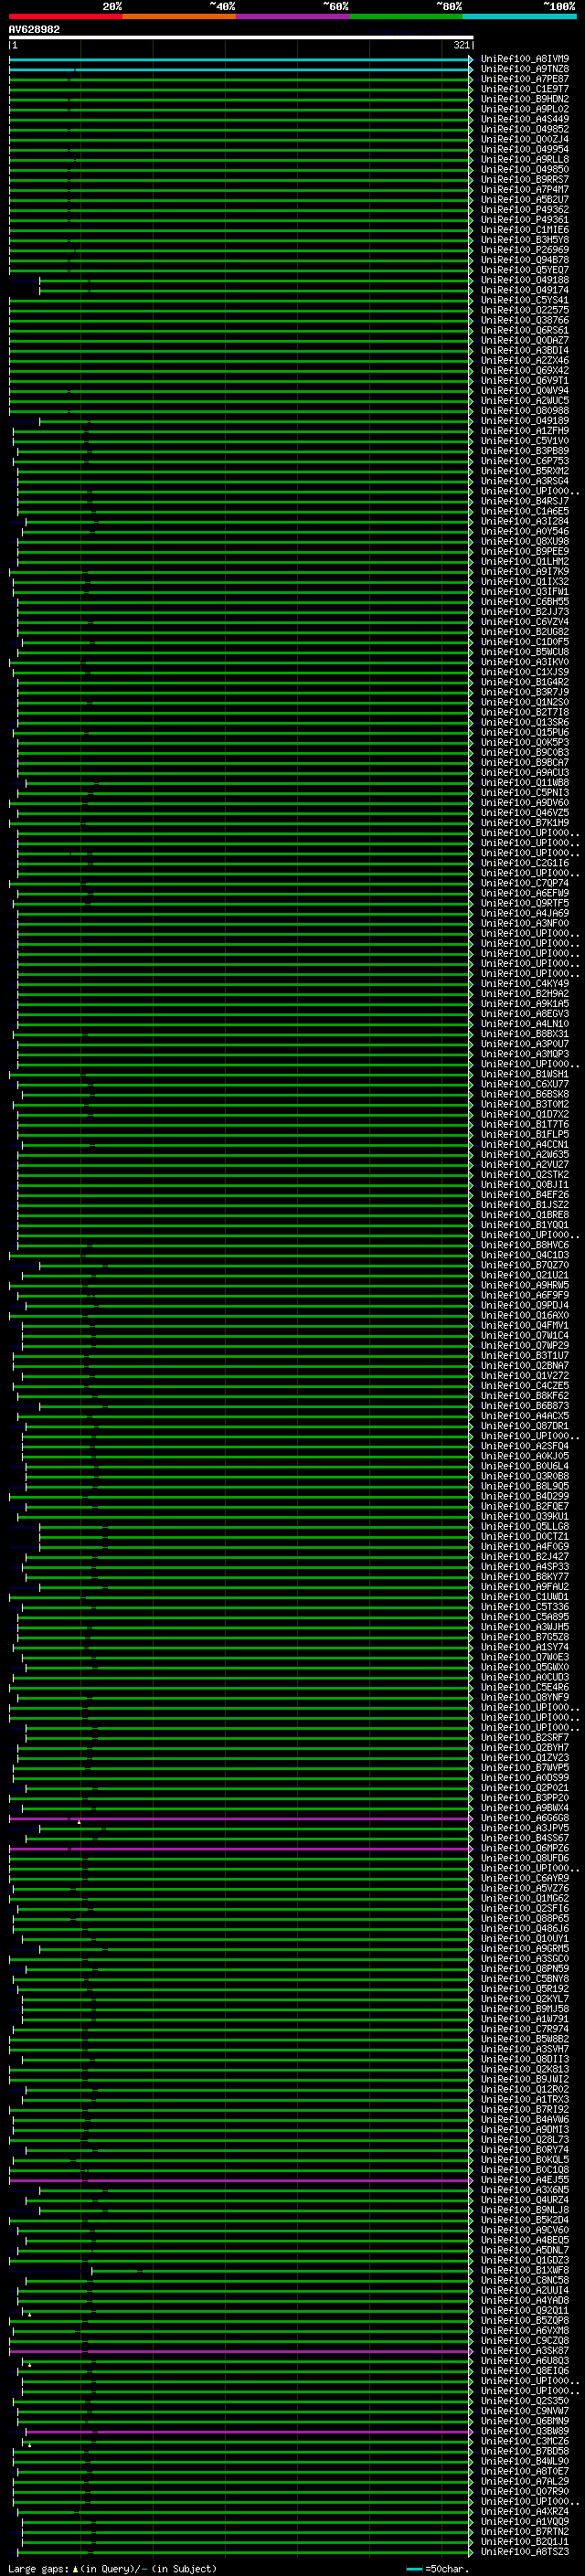585x2576 pixels.
Task: Select the UniRef100_Q92Q11 label
Action: pyautogui.click(x=525, y=2311)
